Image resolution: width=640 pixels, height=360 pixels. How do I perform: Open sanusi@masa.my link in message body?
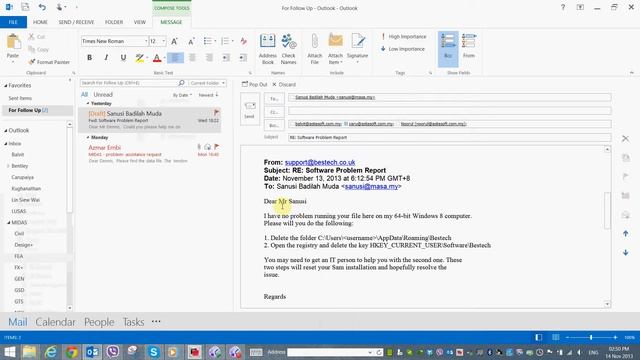click(x=371, y=187)
